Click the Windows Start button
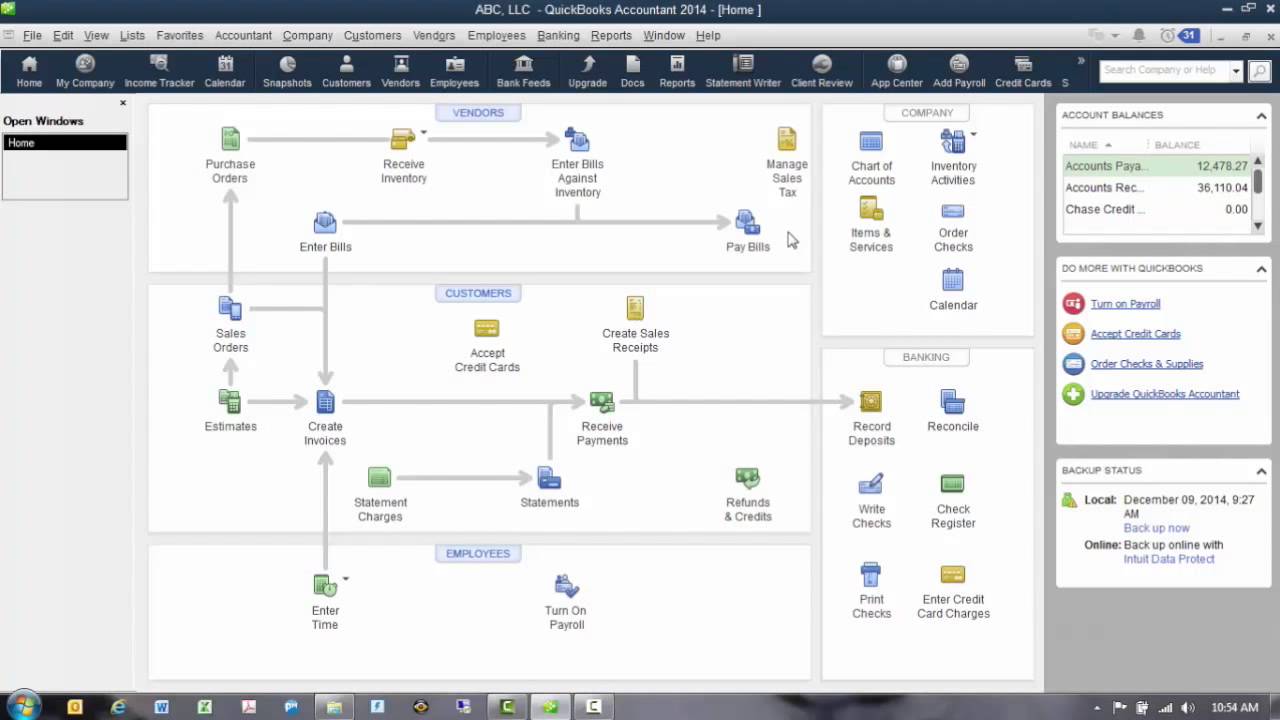Viewport: 1280px width, 720px height. point(23,706)
